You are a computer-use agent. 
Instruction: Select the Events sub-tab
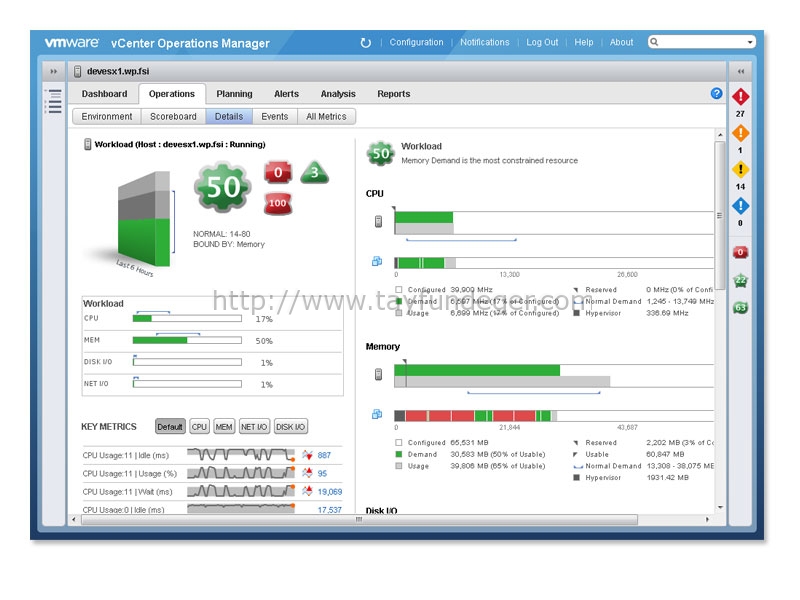tap(275, 116)
